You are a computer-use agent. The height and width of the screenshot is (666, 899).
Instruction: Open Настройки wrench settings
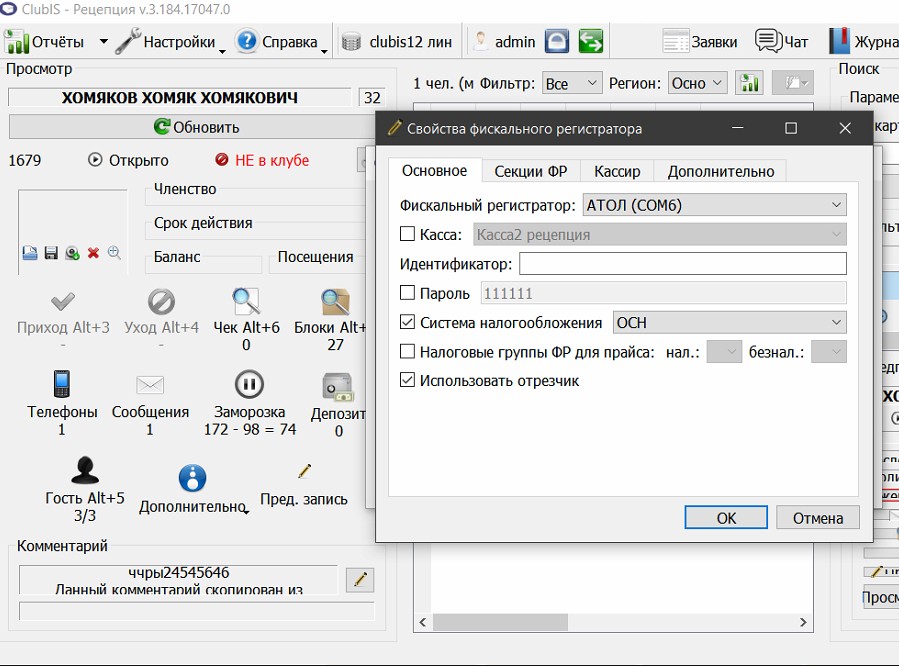point(128,41)
